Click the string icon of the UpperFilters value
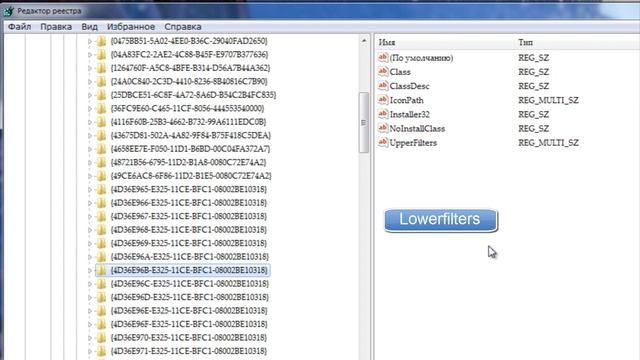 (x=382, y=142)
